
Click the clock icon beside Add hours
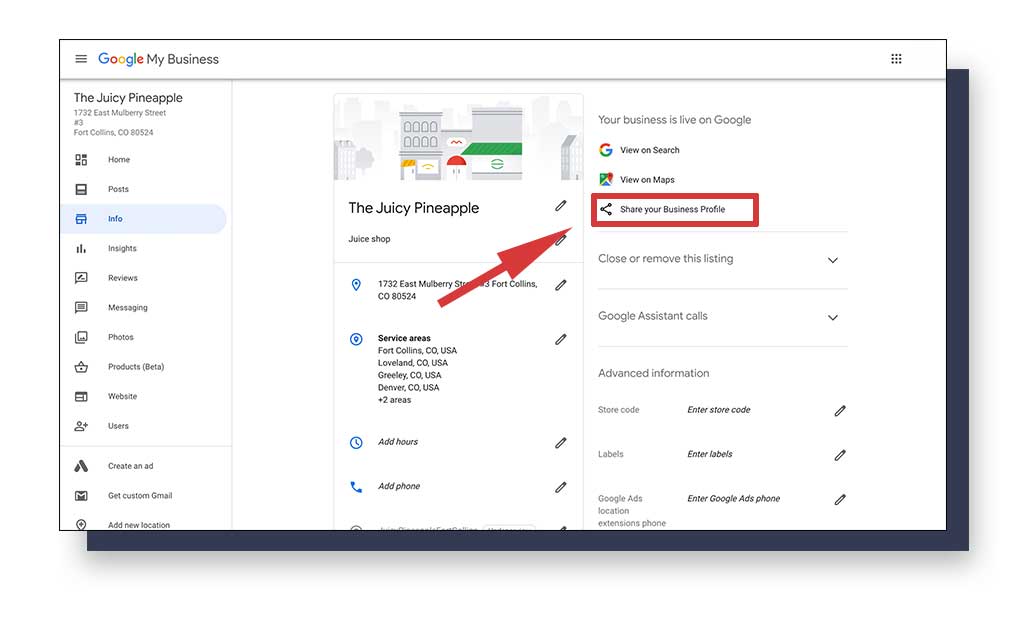point(356,443)
